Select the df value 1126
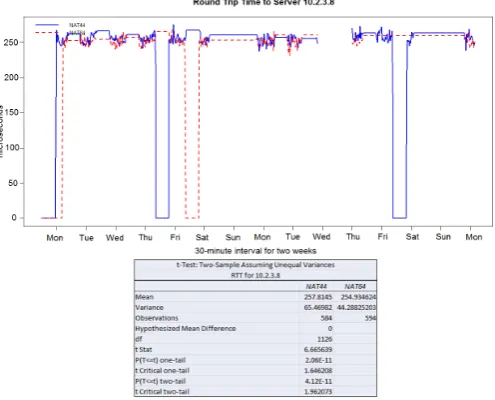The height and width of the screenshot is (400, 495). (x=324, y=339)
